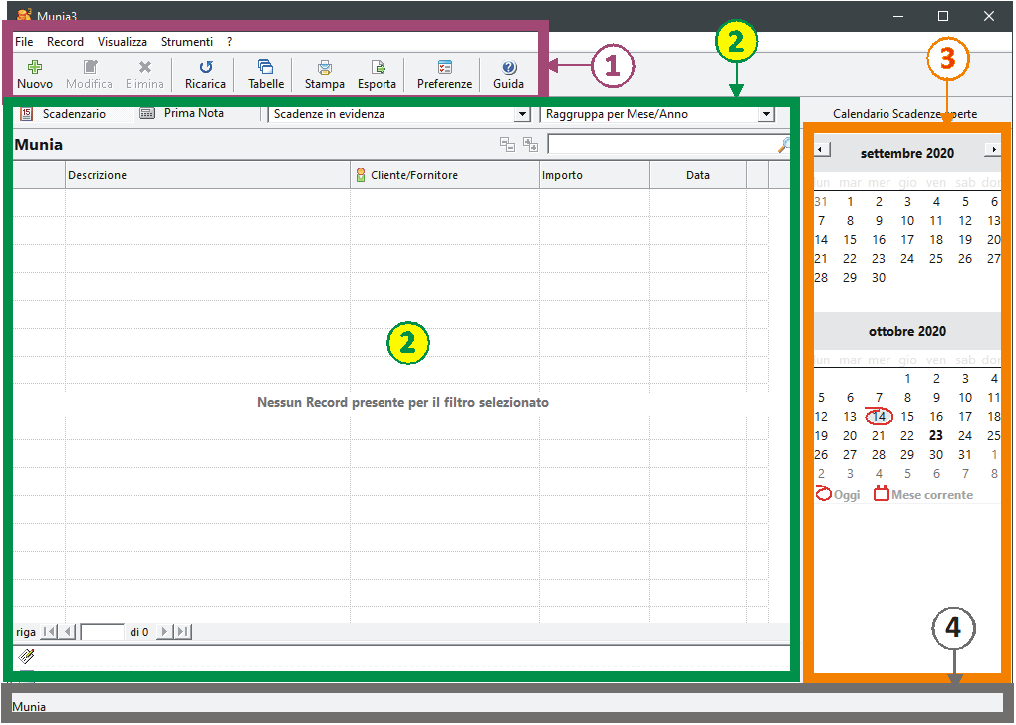Switch to the Scadenzario view
Image resolution: width=1016 pixels, height=725 pixels.
(x=64, y=114)
